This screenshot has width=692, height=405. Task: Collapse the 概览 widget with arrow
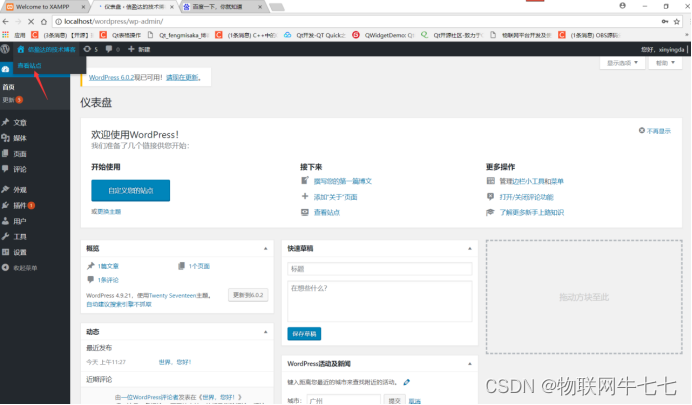pyautogui.click(x=265, y=248)
